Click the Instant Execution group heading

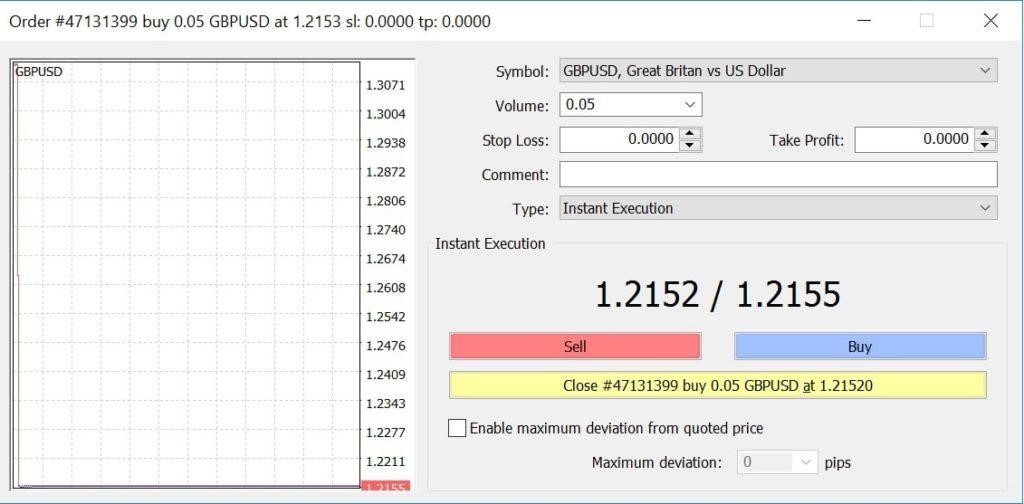coord(490,244)
